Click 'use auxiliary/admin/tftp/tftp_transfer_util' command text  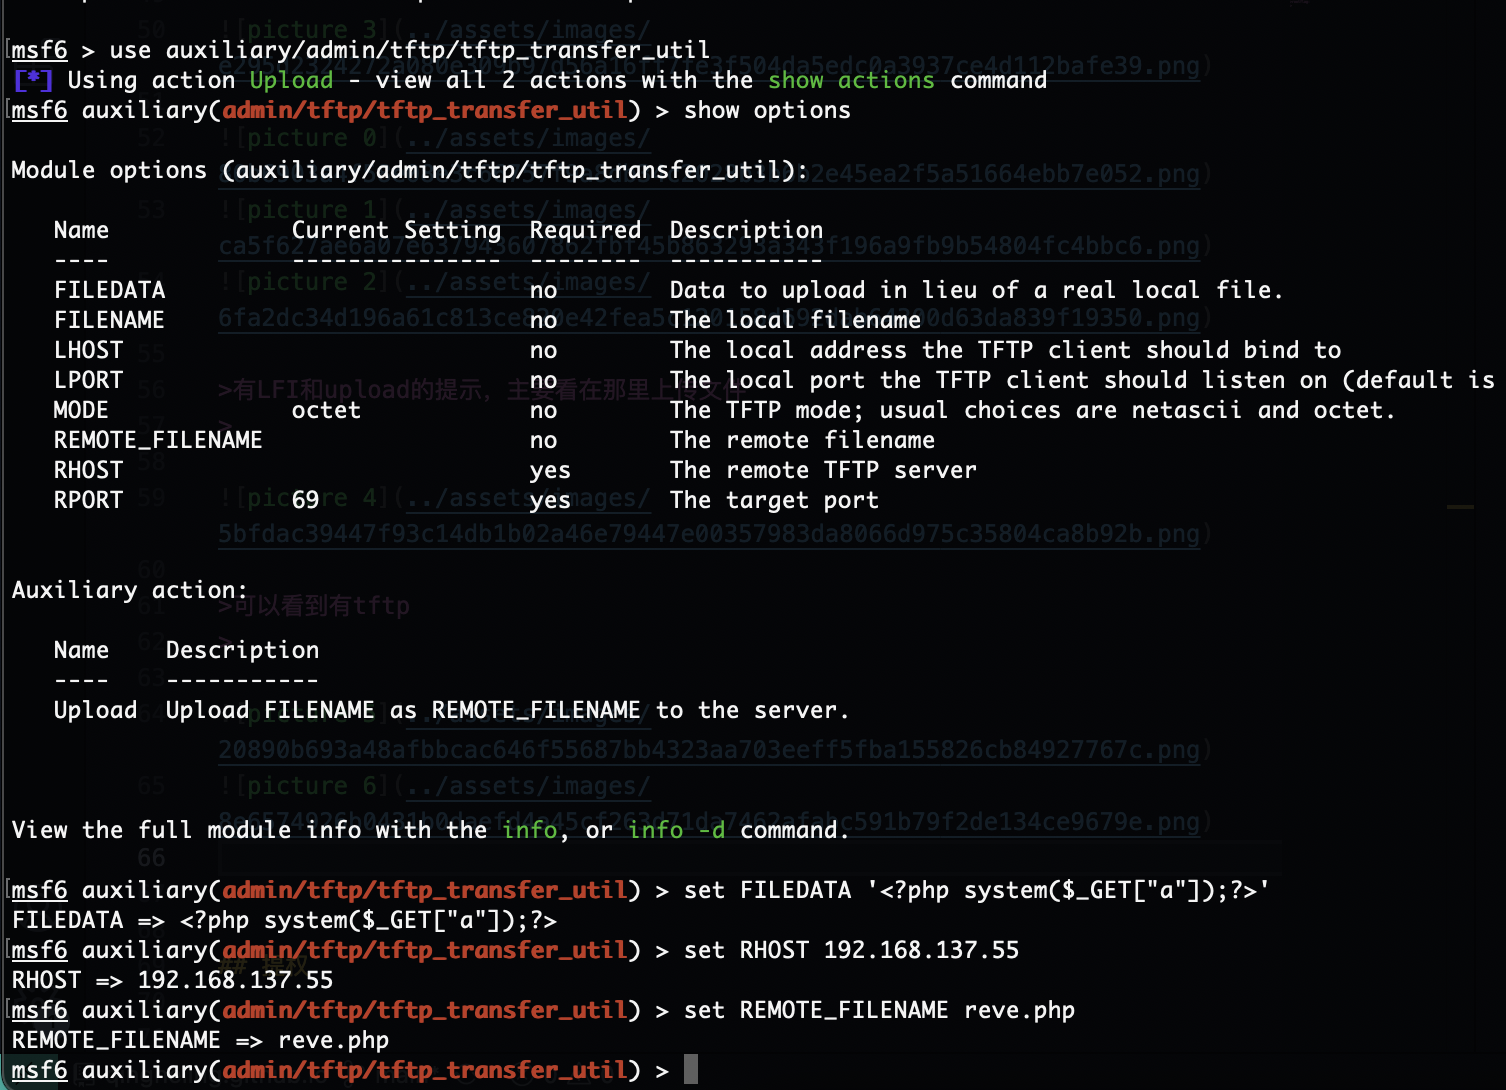[410, 50]
